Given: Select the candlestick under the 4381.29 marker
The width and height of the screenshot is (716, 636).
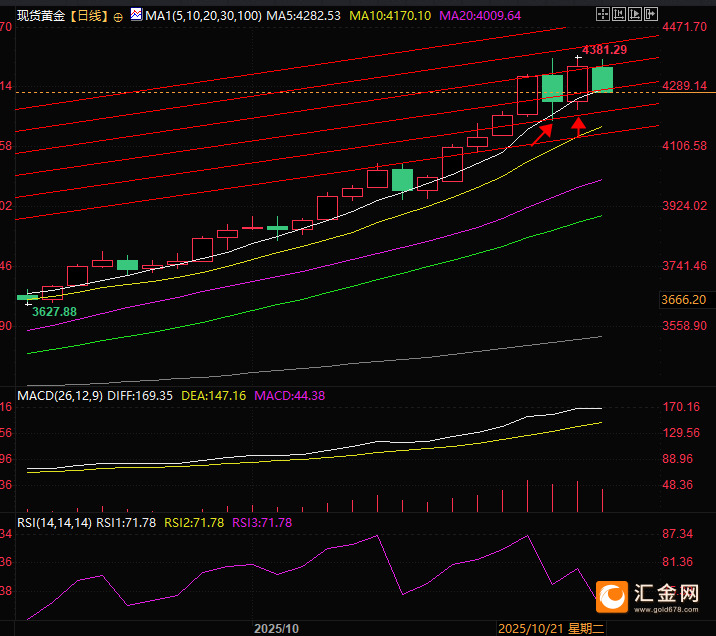Looking at the screenshot, I should coord(578,84).
